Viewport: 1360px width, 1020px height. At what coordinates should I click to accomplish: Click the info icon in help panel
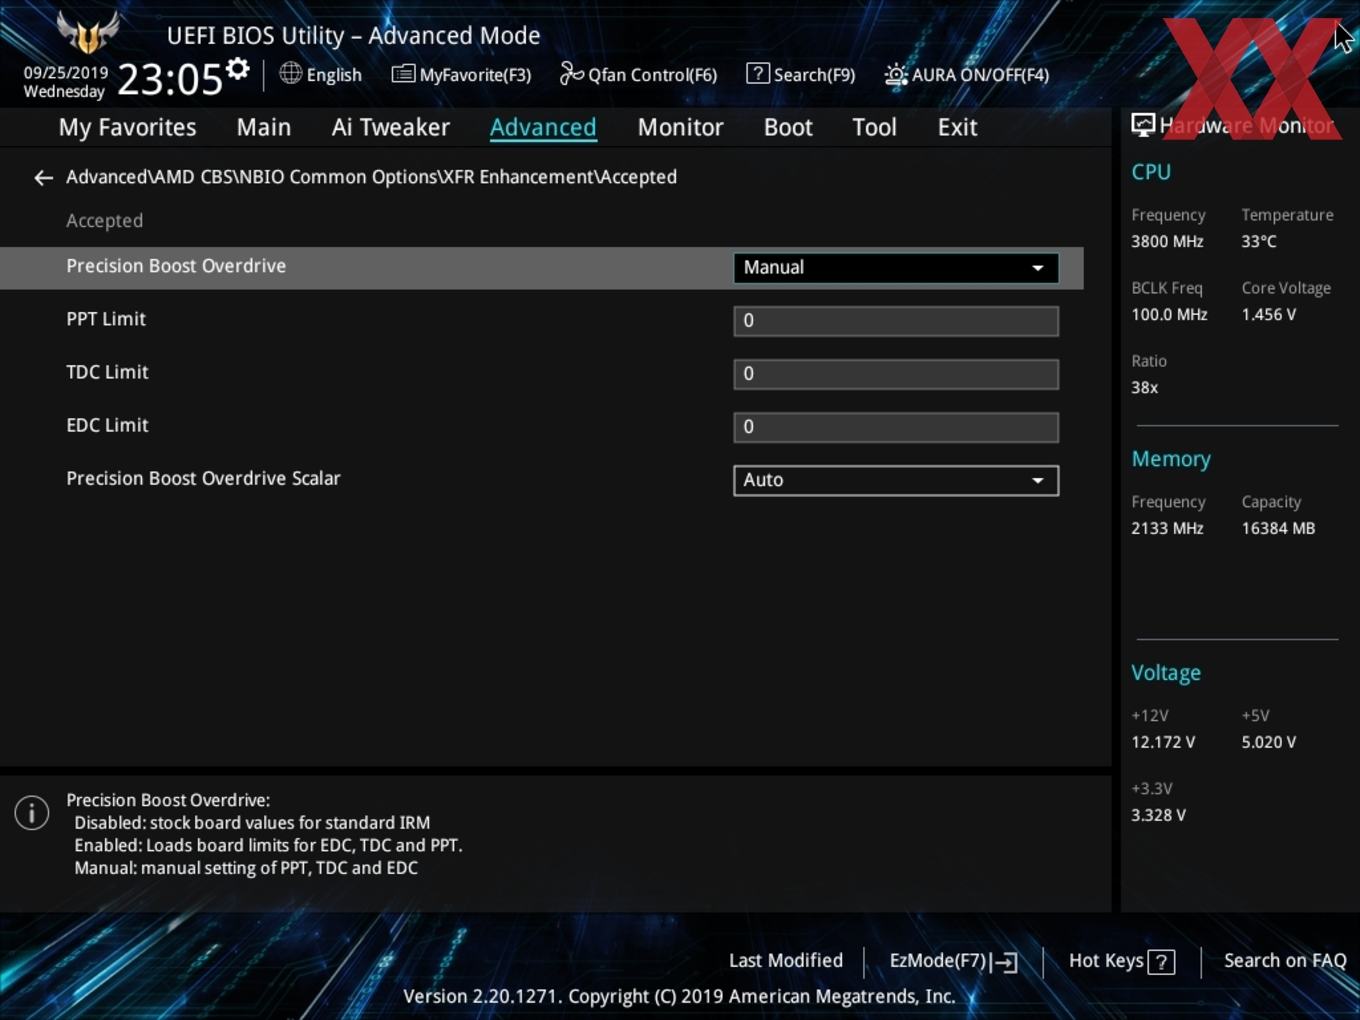point(32,813)
